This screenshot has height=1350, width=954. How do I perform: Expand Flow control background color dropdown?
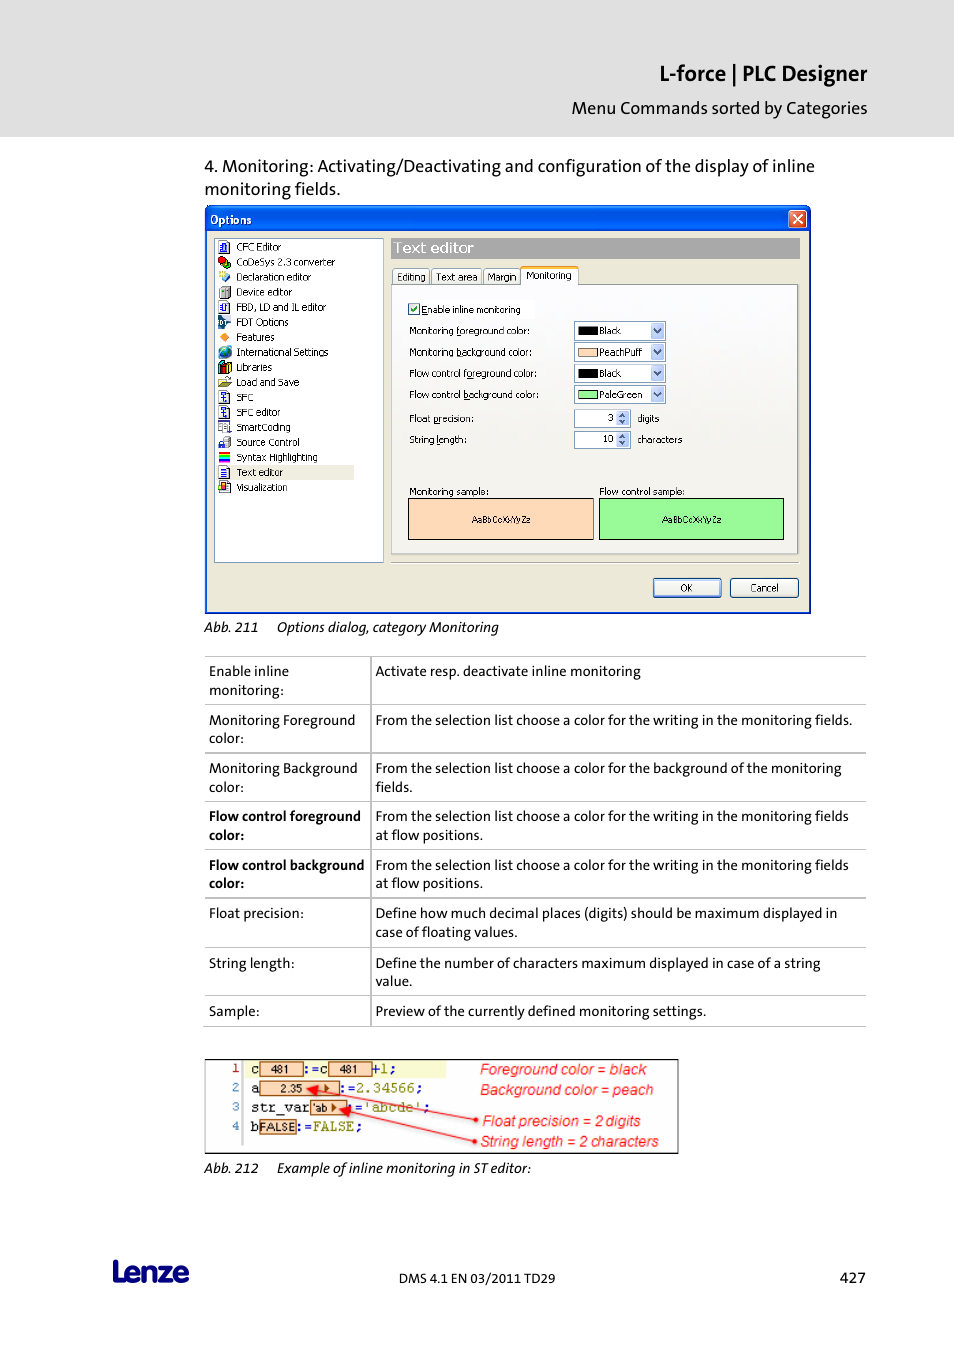click(x=658, y=395)
